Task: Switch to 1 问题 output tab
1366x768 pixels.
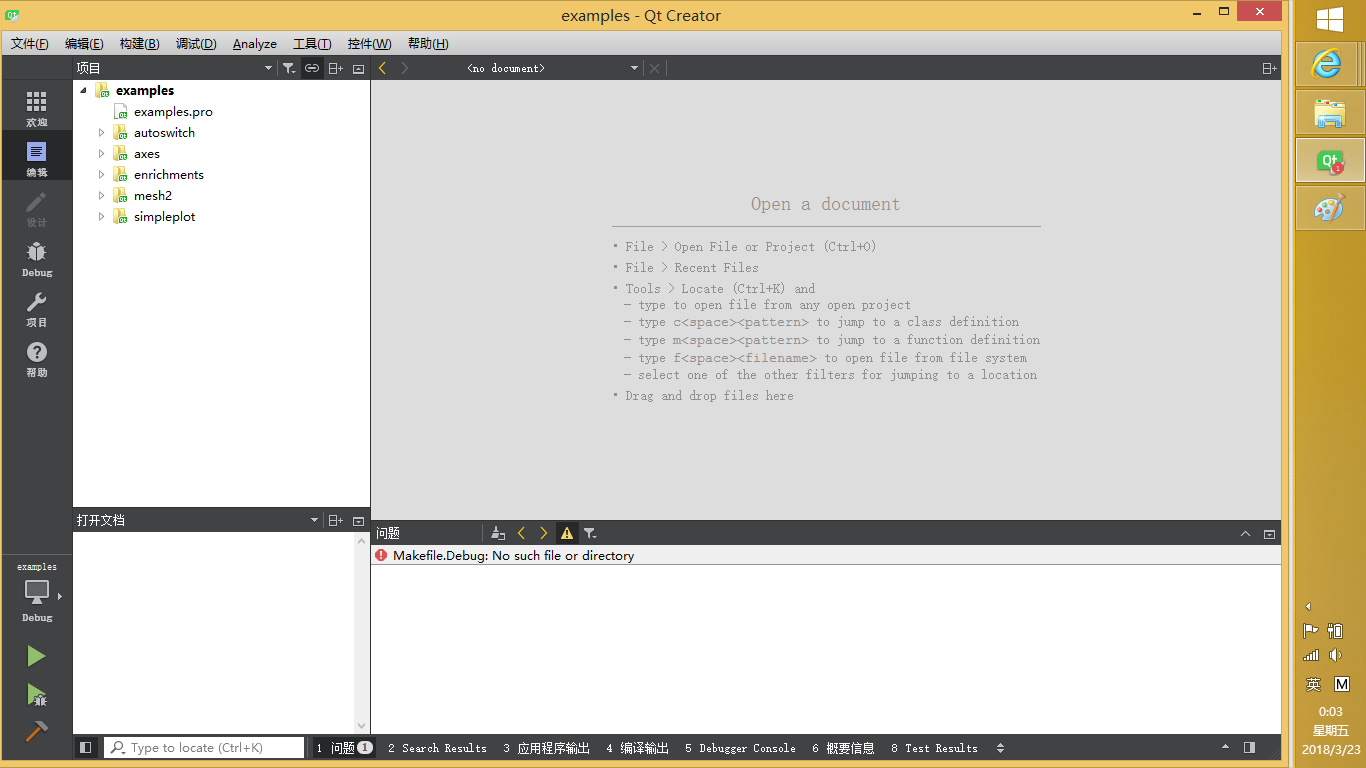Action: 344,748
